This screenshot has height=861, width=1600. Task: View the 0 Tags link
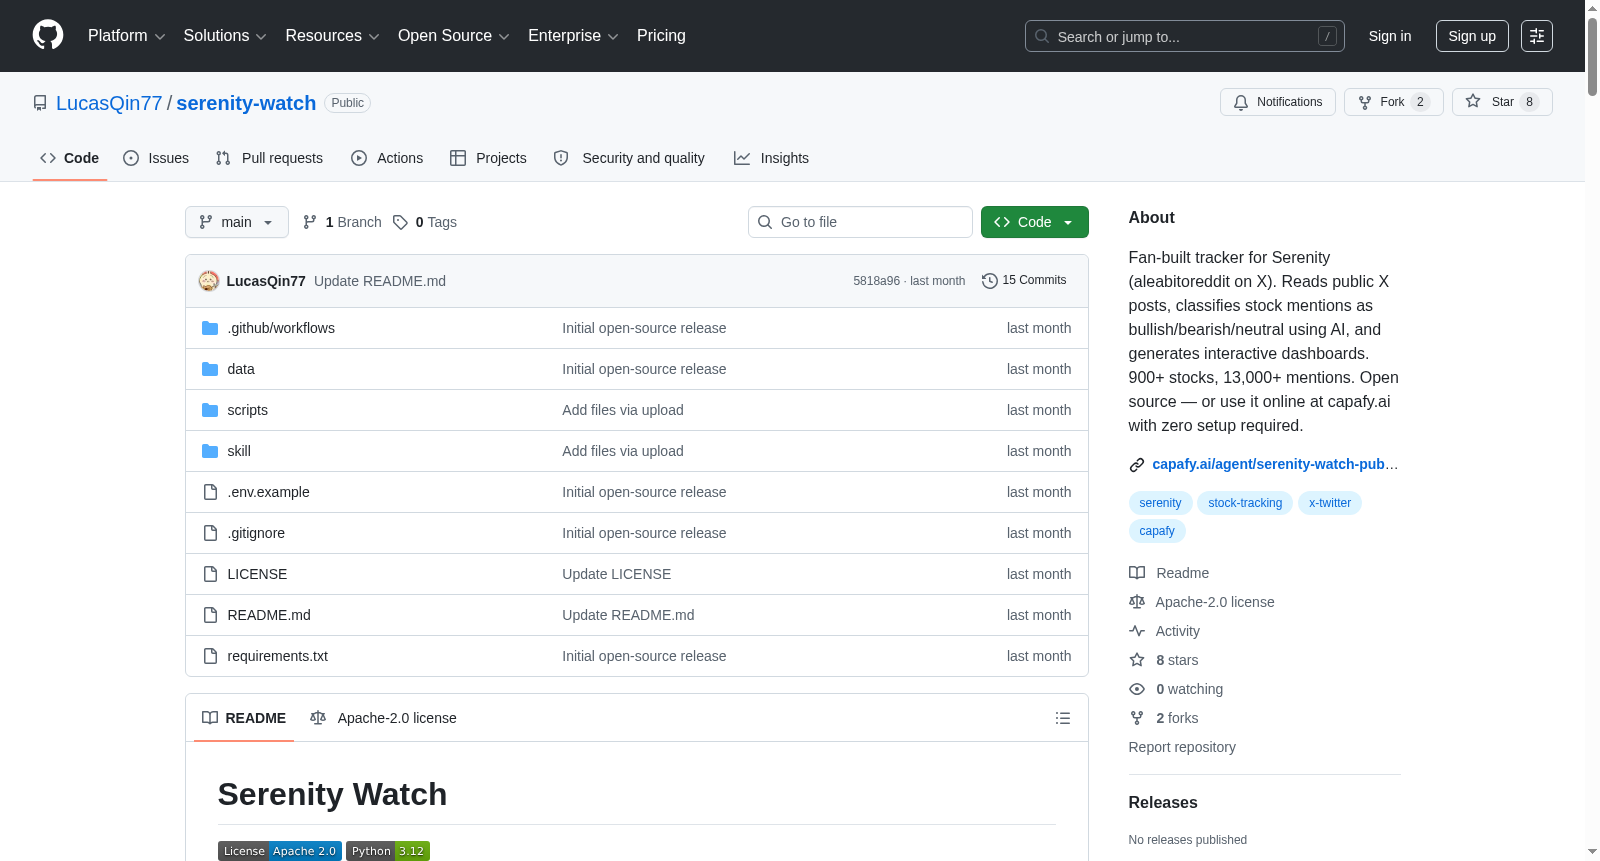tap(425, 222)
